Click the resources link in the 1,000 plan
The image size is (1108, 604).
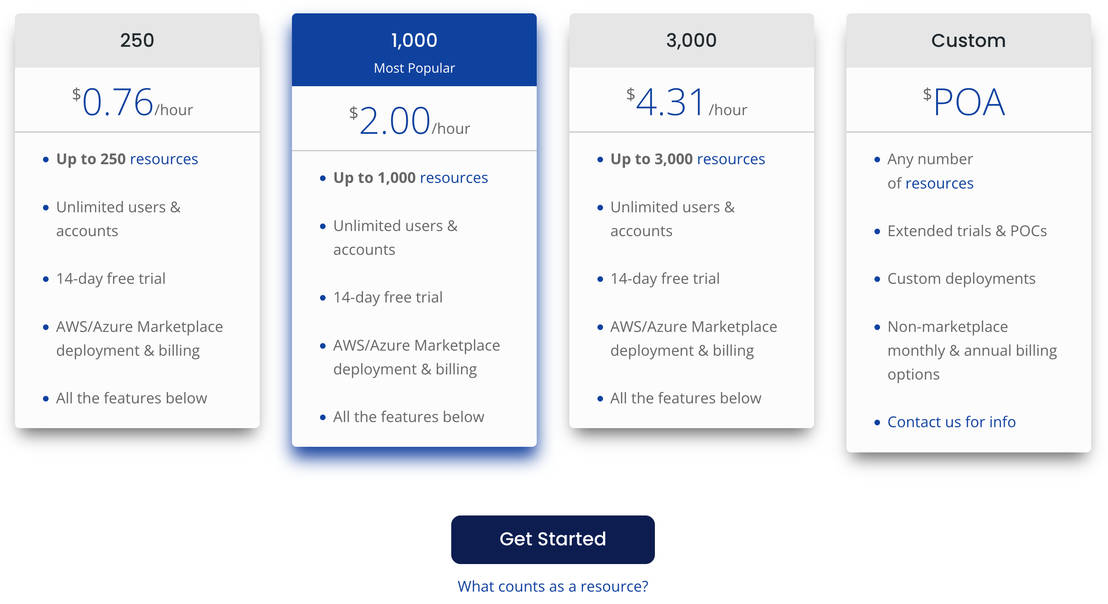click(454, 177)
